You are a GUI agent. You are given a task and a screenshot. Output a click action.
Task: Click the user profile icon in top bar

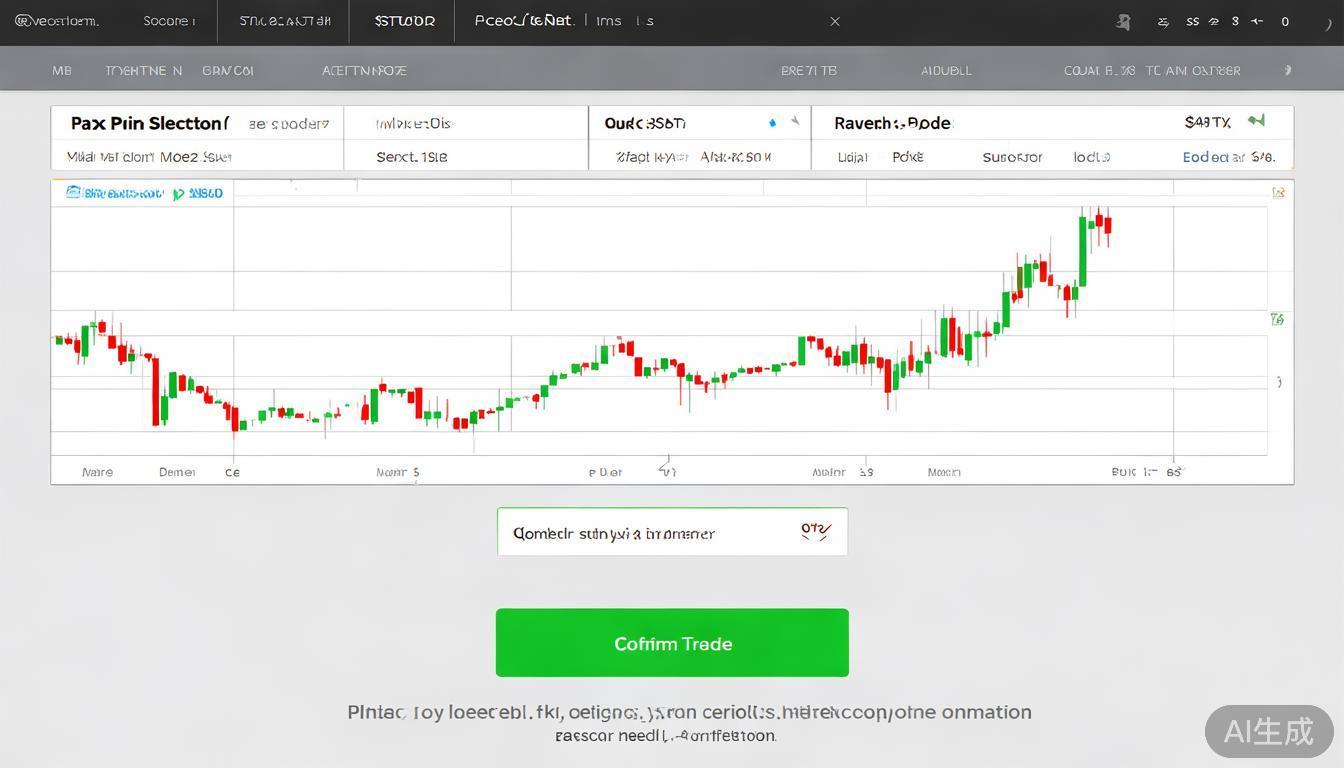click(x=1123, y=21)
